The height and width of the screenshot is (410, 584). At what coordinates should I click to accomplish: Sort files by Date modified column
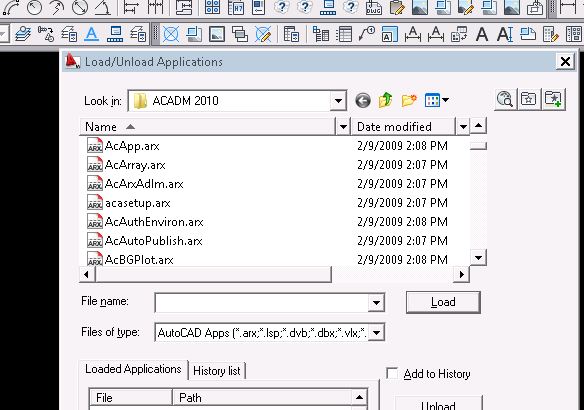(394, 127)
